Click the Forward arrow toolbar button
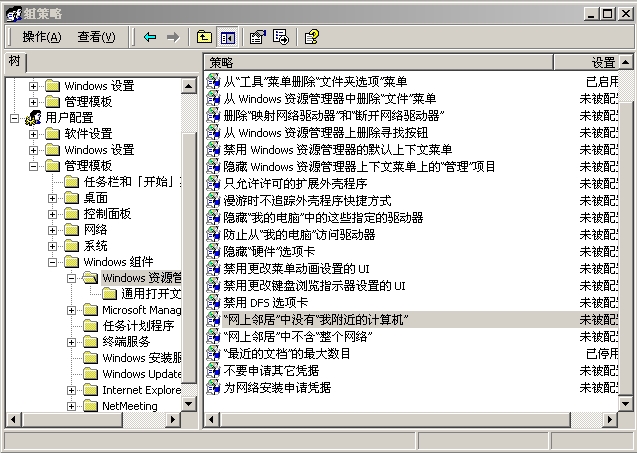Screen dimensions: 637x453 [173, 37]
